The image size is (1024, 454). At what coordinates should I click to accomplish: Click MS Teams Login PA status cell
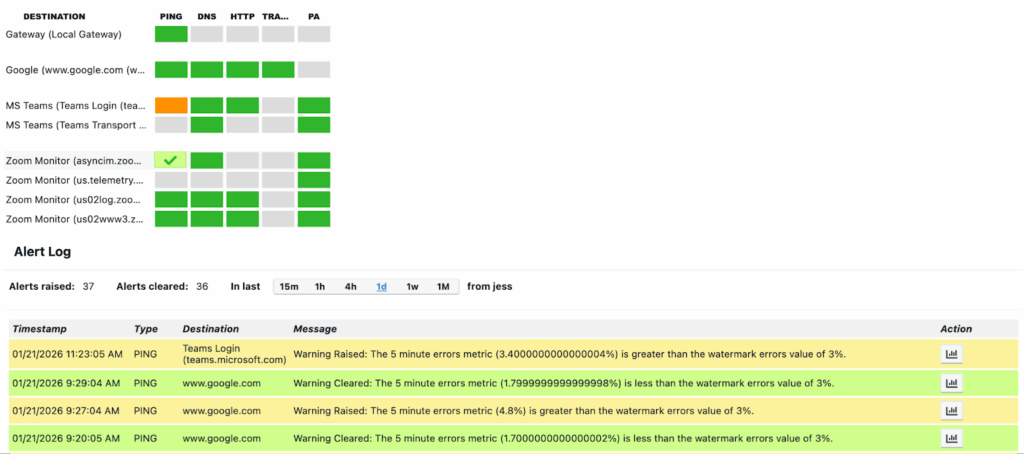(x=314, y=105)
